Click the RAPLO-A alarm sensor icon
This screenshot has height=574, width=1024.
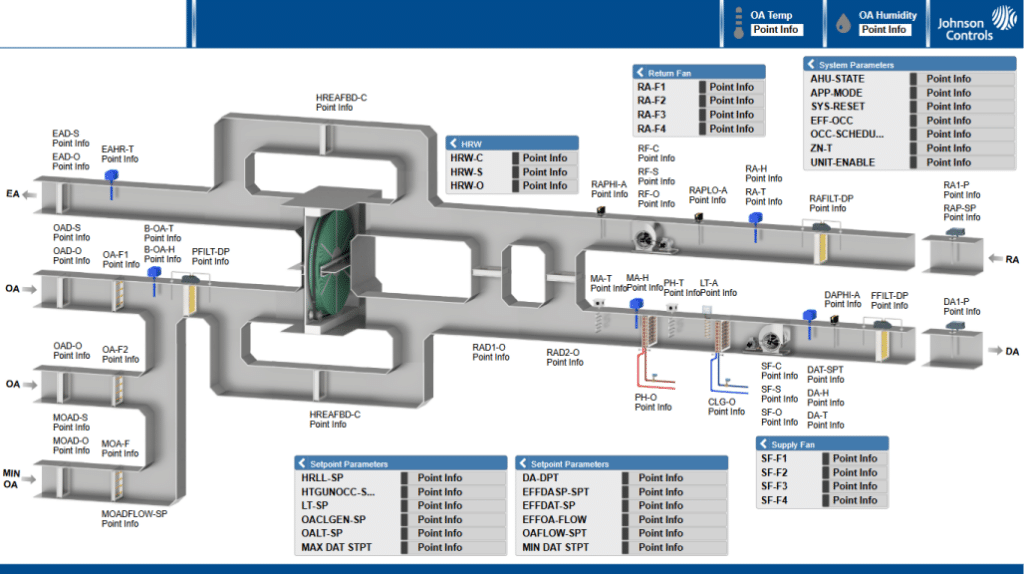[698, 217]
